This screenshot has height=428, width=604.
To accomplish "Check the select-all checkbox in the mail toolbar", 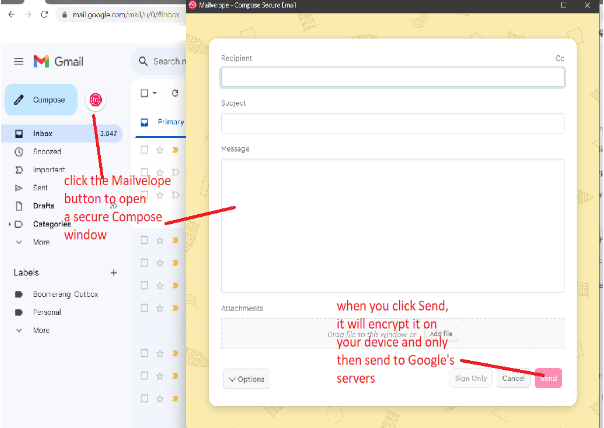I will click(x=144, y=93).
